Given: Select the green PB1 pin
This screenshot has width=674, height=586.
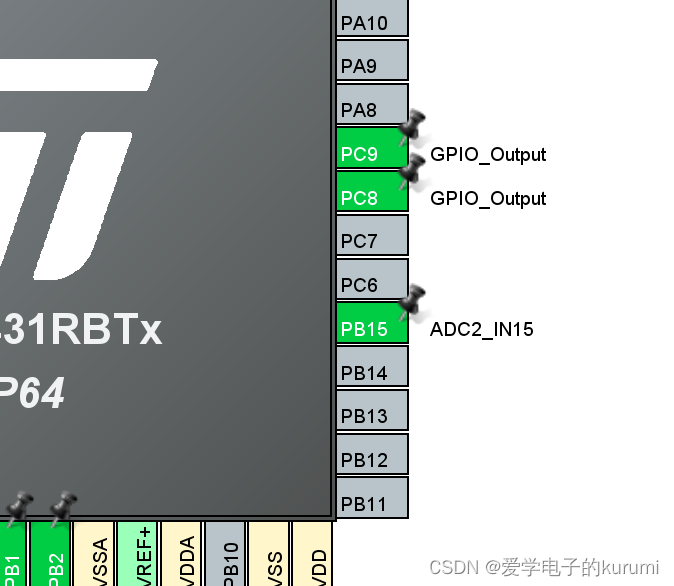Looking at the screenshot, I should pyautogui.click(x=13, y=554).
